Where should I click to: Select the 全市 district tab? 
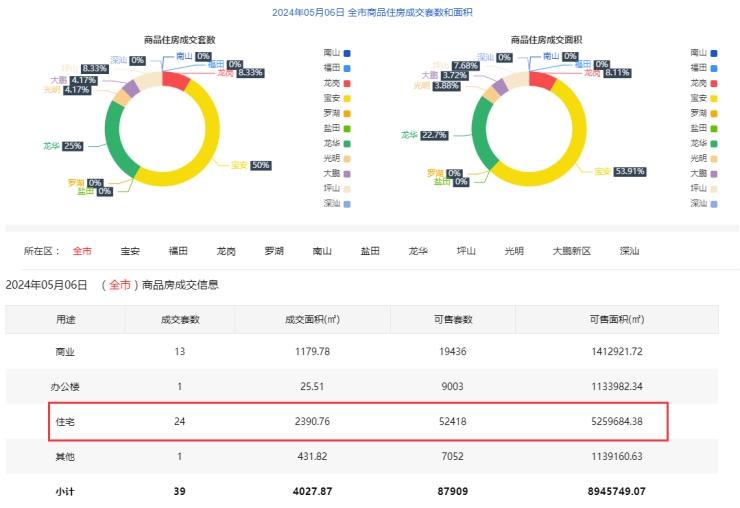[82, 251]
